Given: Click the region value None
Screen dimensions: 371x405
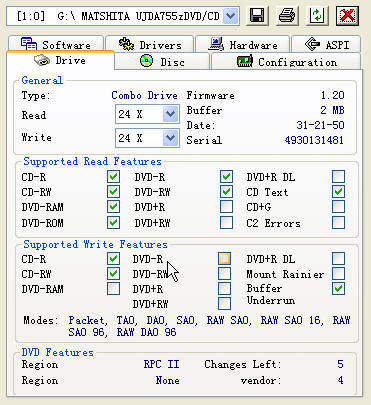Looking at the screenshot, I should [167, 380].
